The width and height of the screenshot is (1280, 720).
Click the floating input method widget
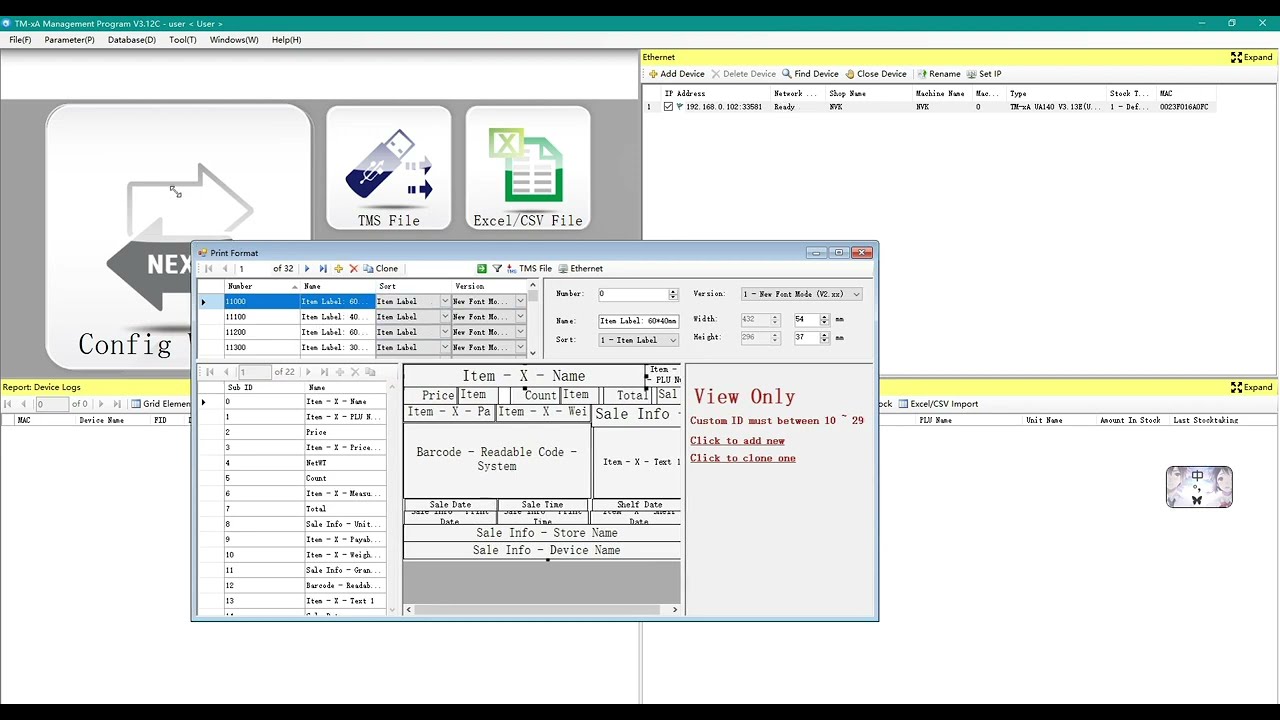(x=1199, y=487)
